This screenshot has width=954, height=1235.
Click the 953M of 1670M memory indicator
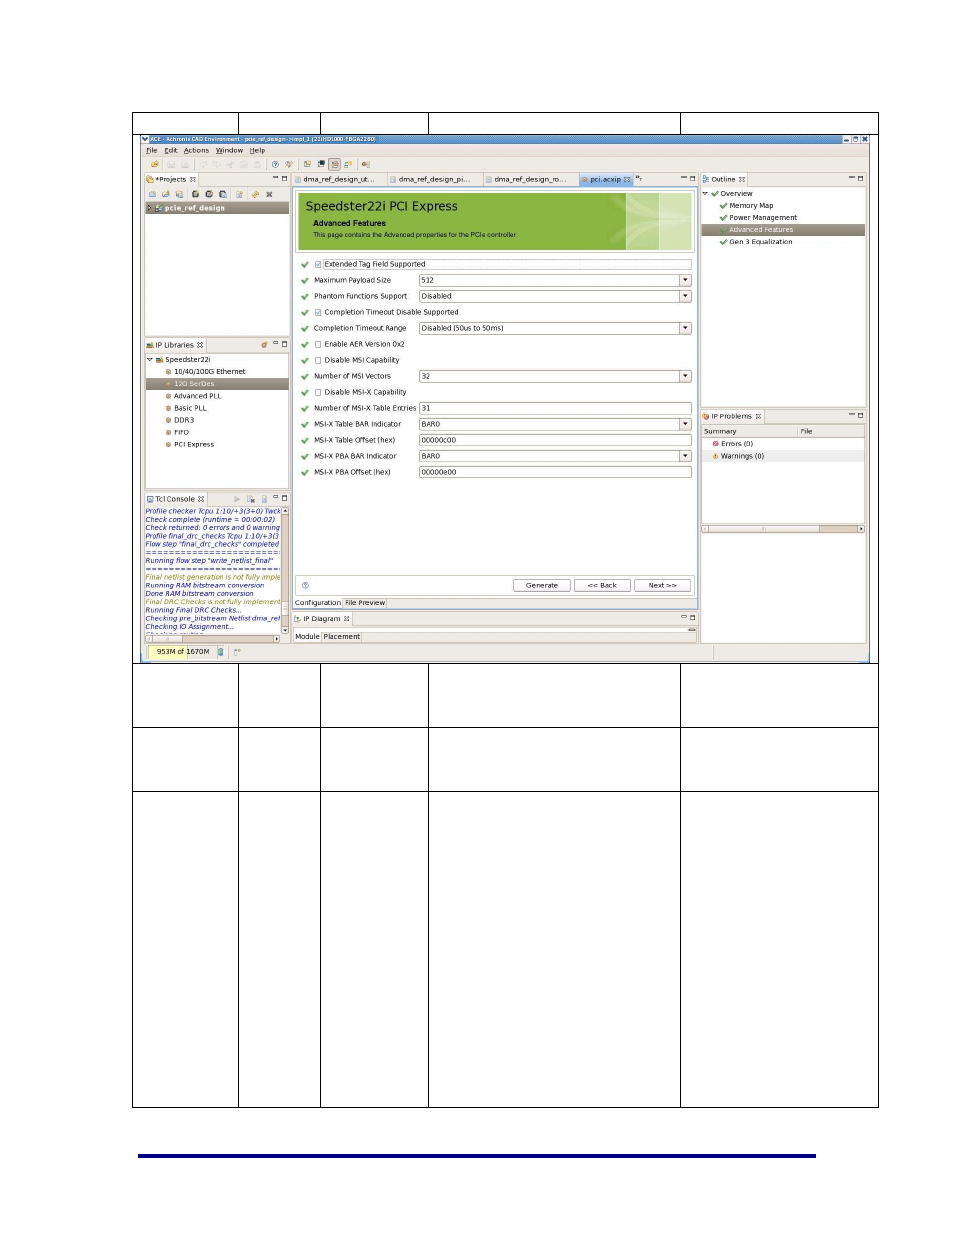point(183,652)
